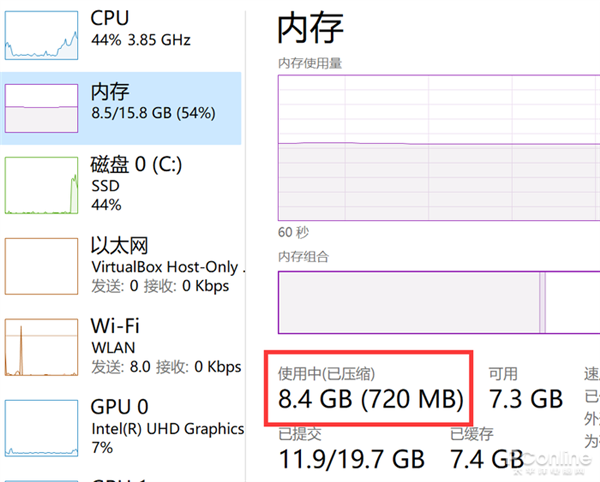Click the 以太网 mini graph thumbnail
The height and width of the screenshot is (482, 600).
pos(42,265)
